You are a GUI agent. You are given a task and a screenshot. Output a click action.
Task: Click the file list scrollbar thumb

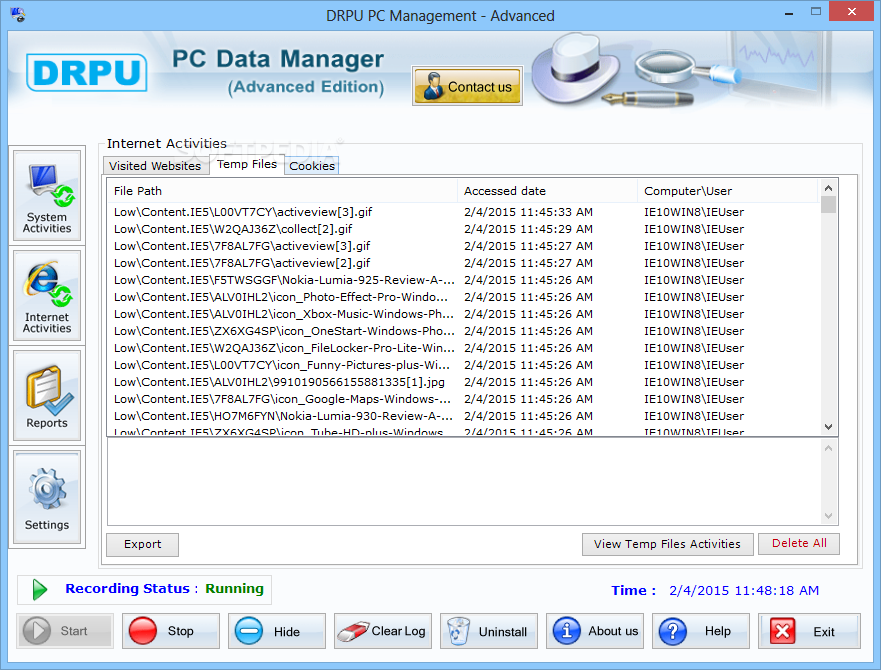coord(828,205)
